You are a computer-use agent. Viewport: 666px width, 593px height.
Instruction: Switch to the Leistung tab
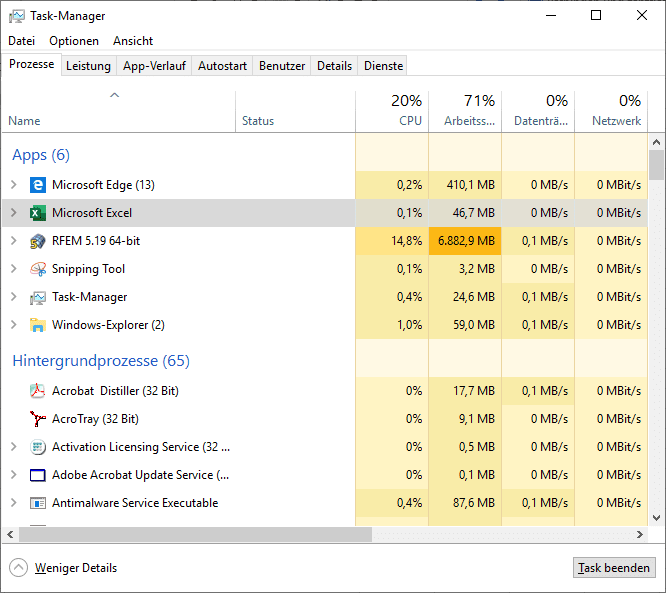[x=88, y=66]
